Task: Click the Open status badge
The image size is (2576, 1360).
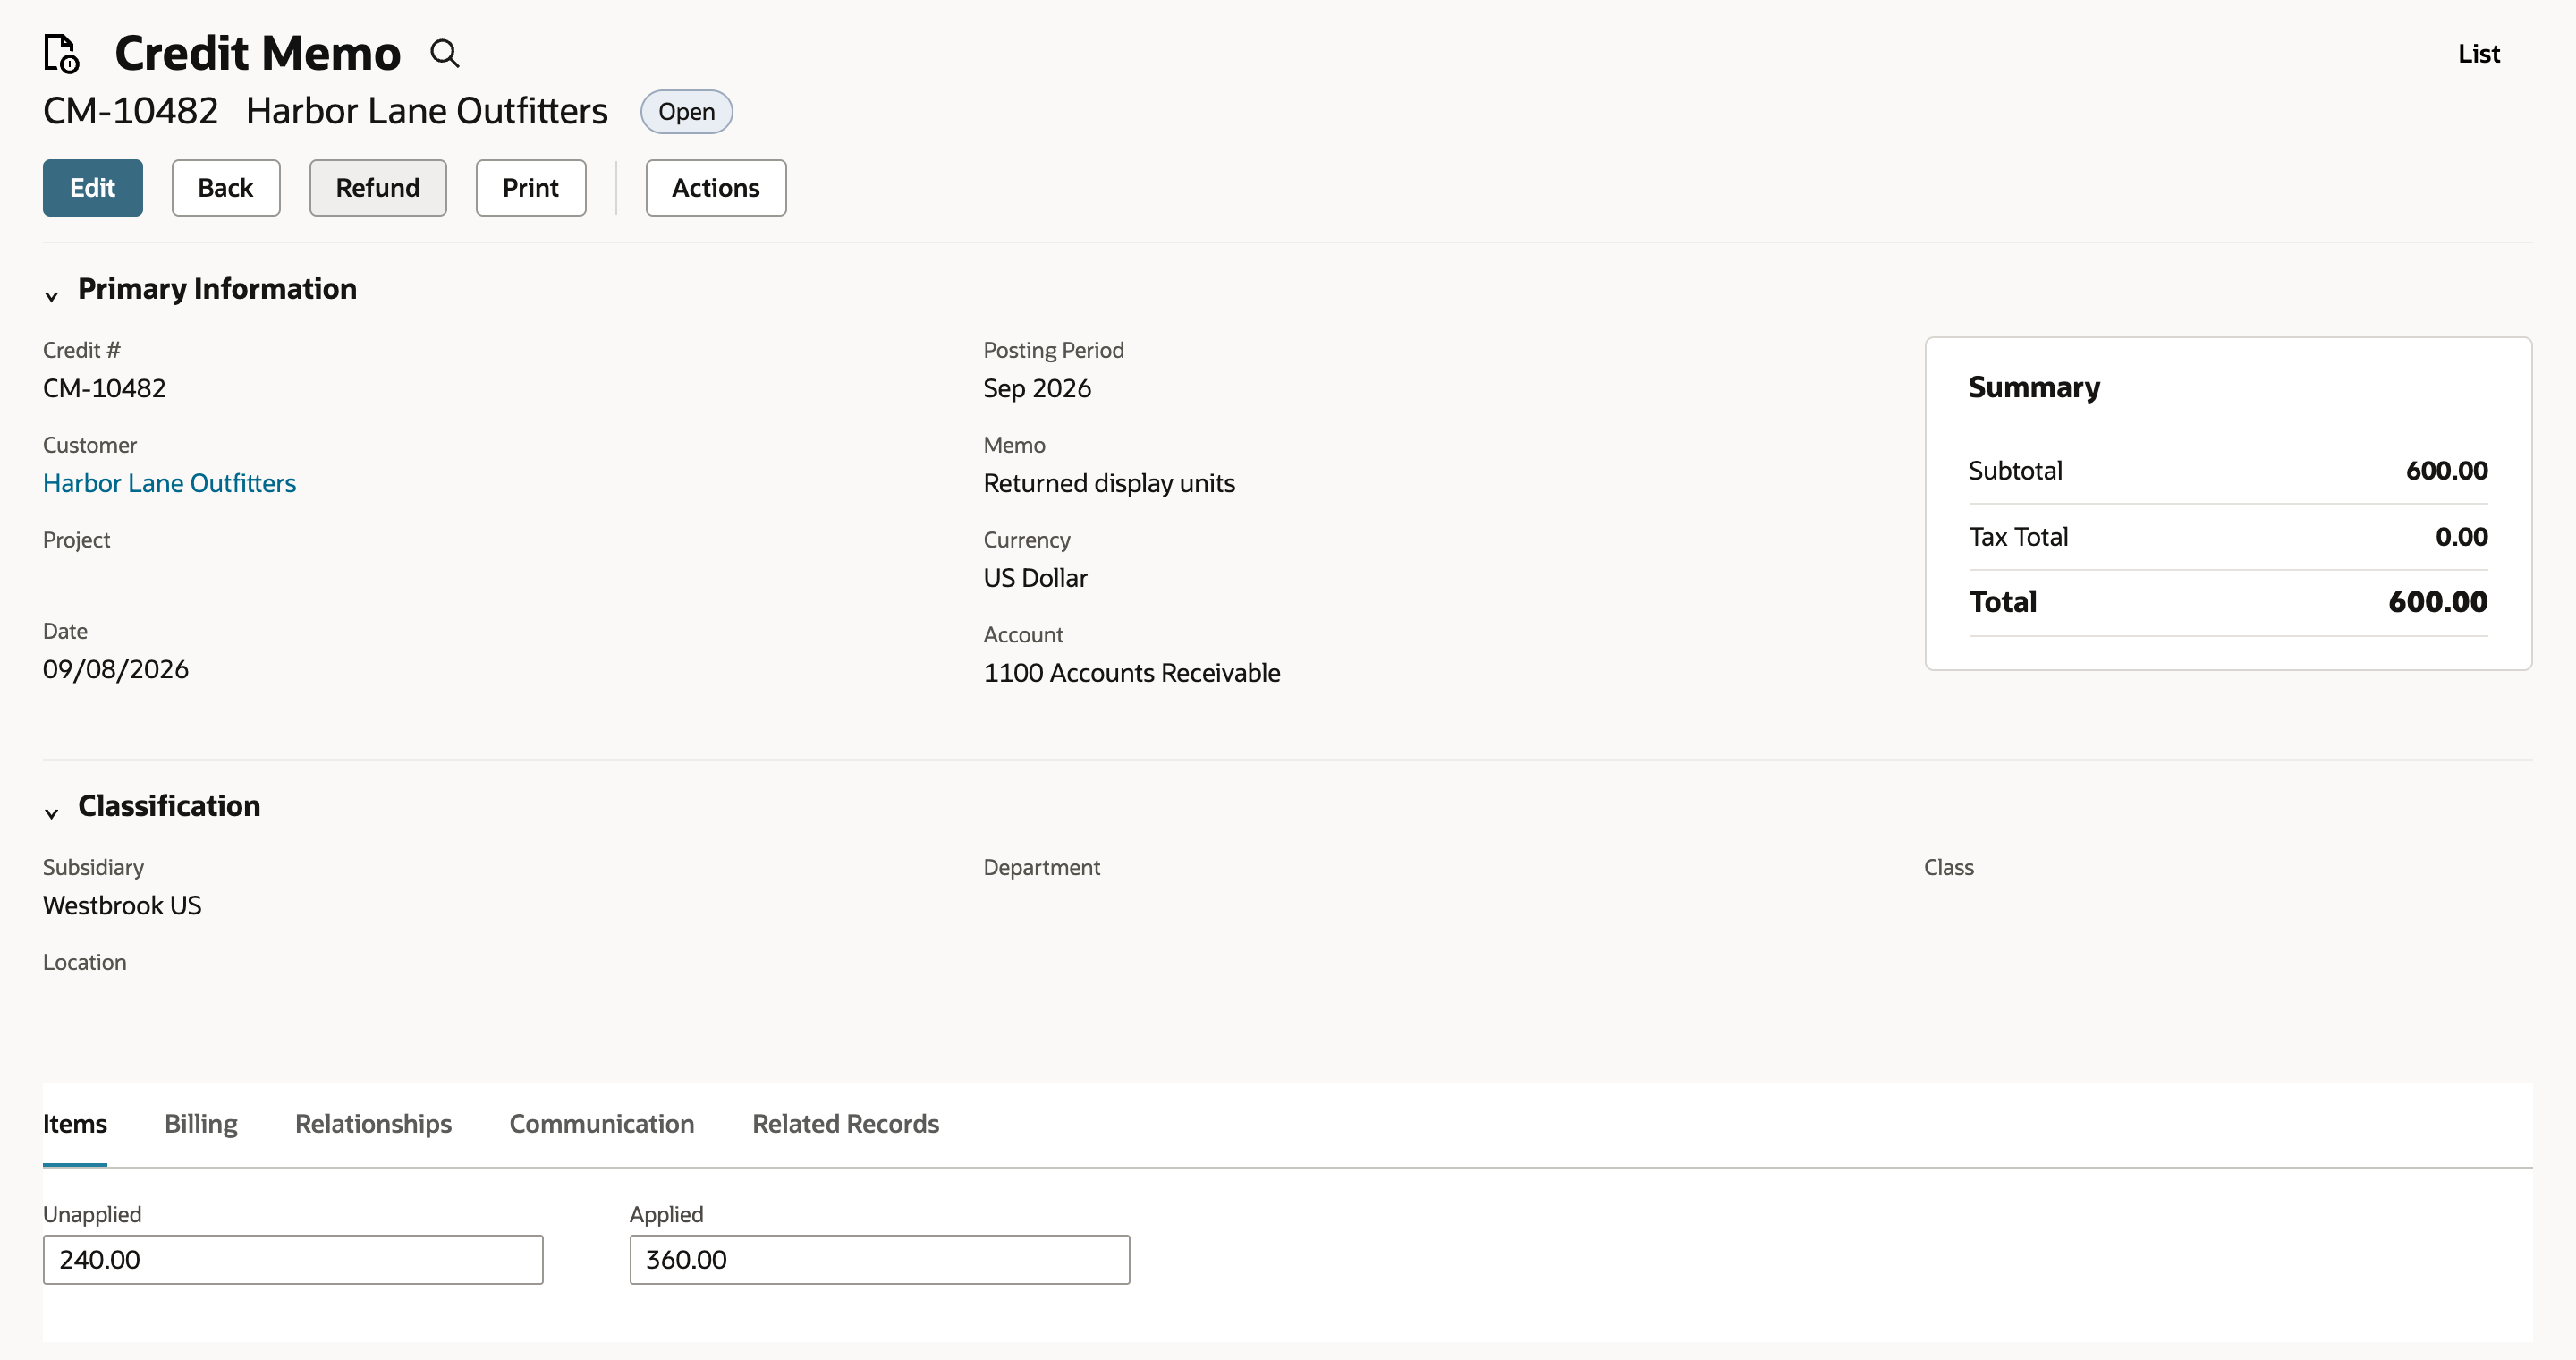Action: (x=687, y=112)
